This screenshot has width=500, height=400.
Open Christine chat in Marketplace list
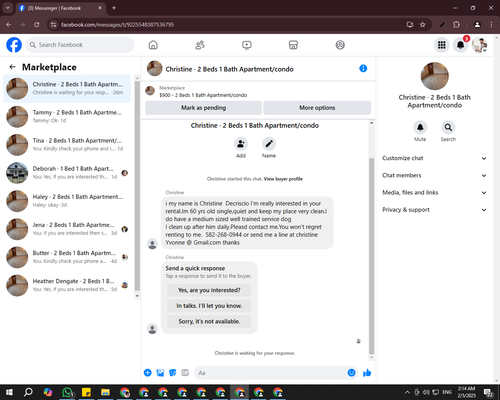pyautogui.click(x=67, y=88)
